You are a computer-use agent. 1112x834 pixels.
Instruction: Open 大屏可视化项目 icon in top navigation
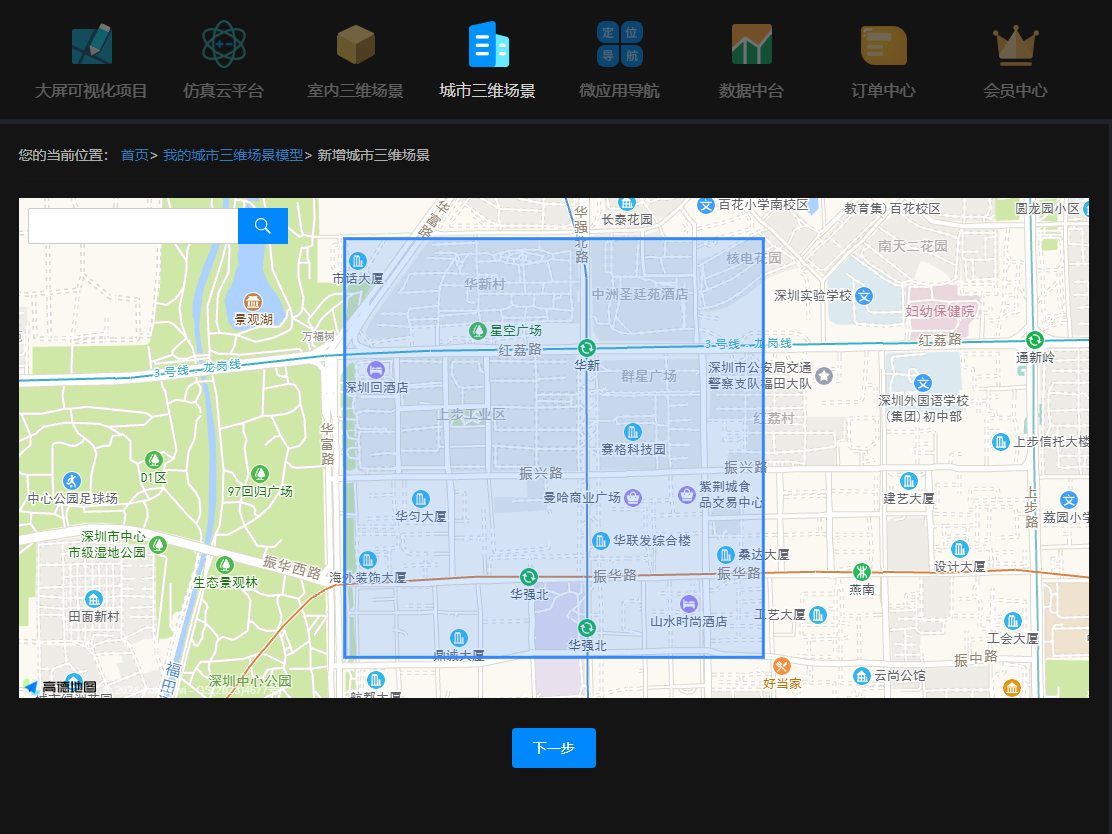(91, 44)
